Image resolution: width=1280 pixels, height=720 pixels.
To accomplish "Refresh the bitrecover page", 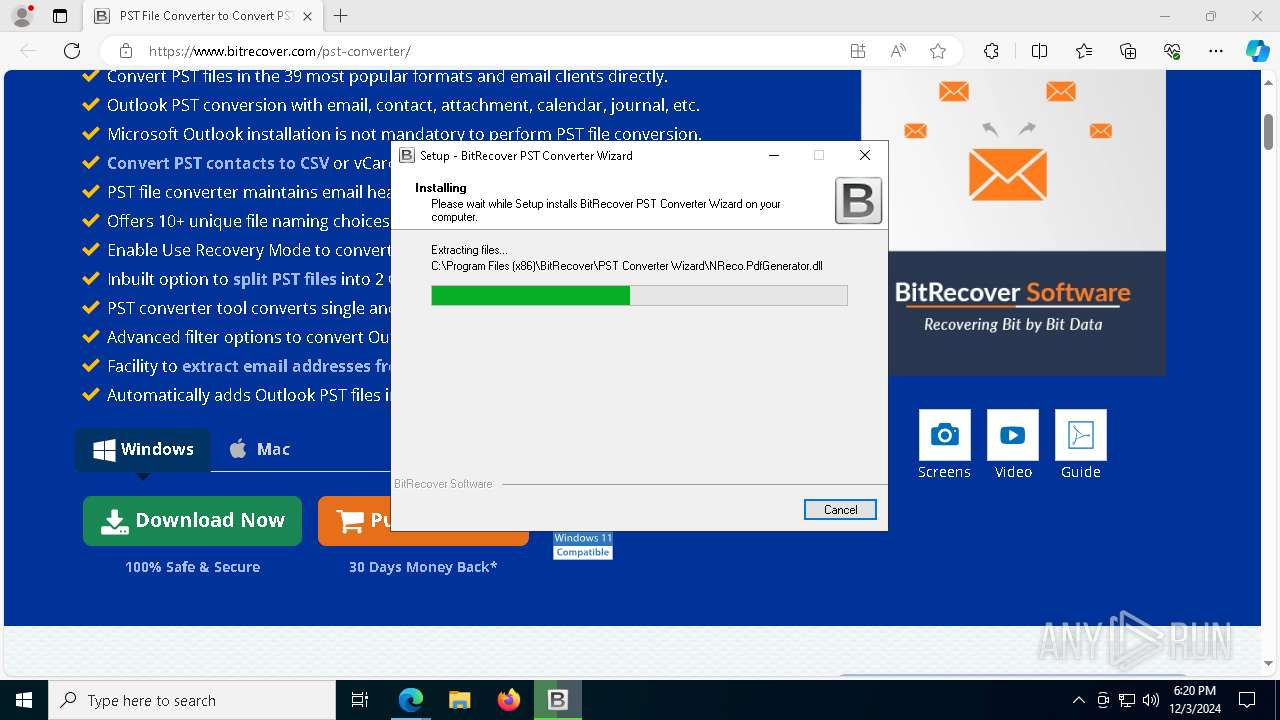I will [x=72, y=51].
